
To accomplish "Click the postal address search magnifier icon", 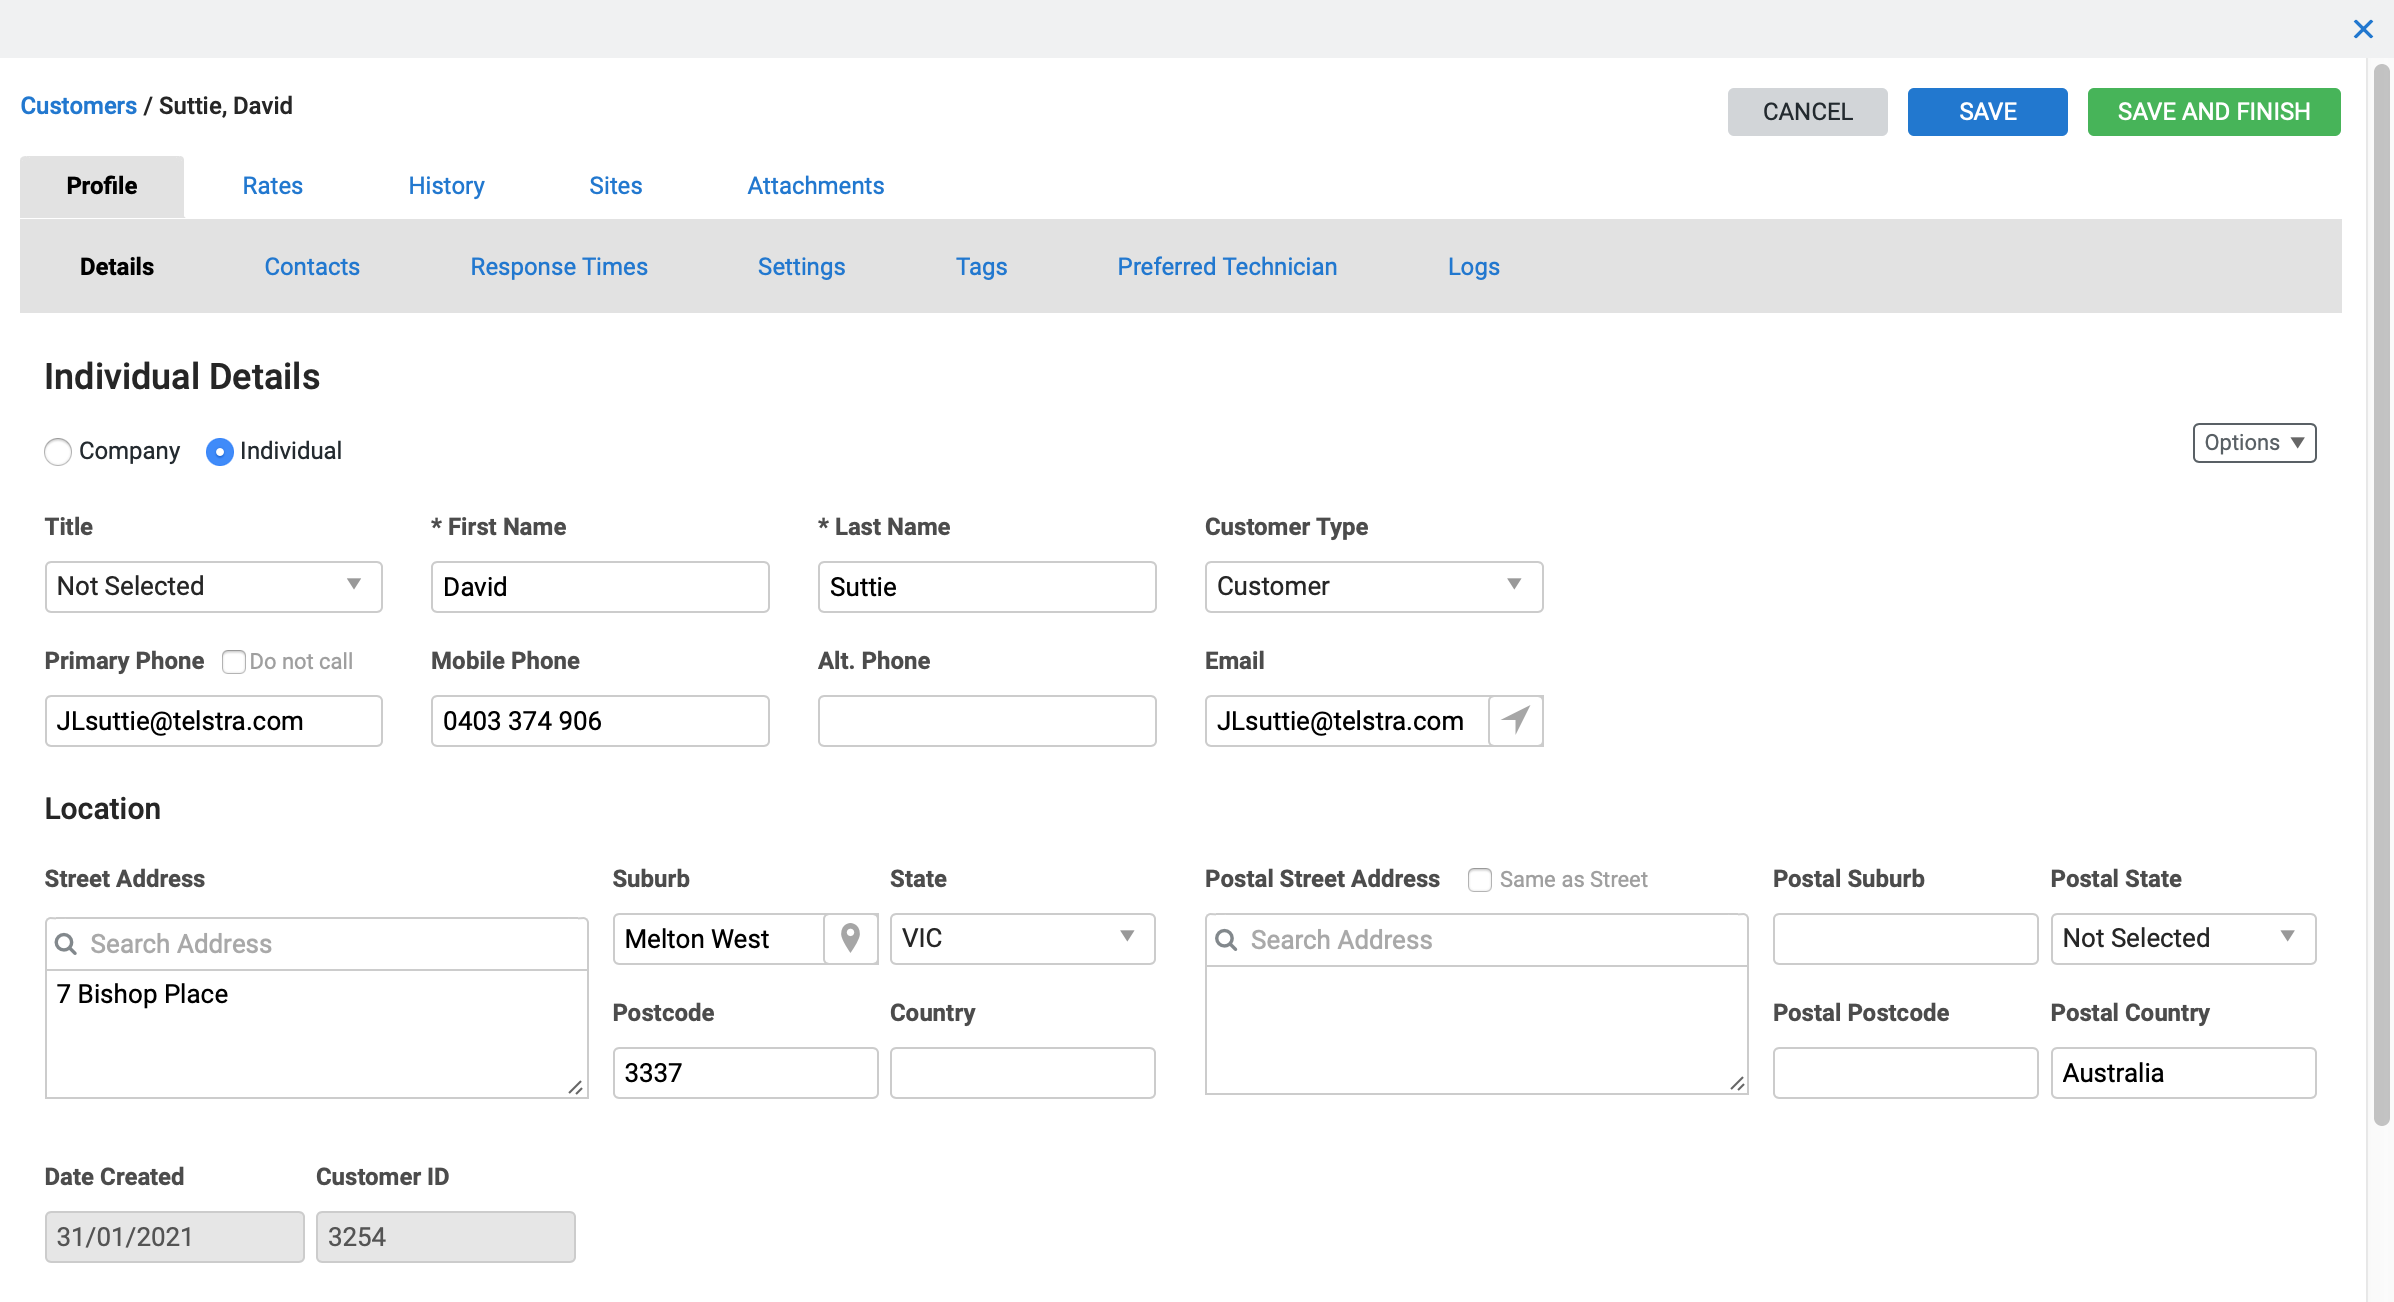I will [x=1226, y=940].
